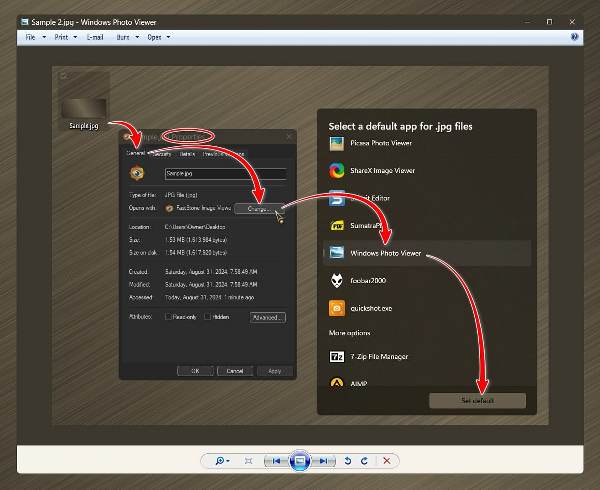The image size is (600, 490).
Task: Delete the photo with red X icon
Action: tap(386, 461)
